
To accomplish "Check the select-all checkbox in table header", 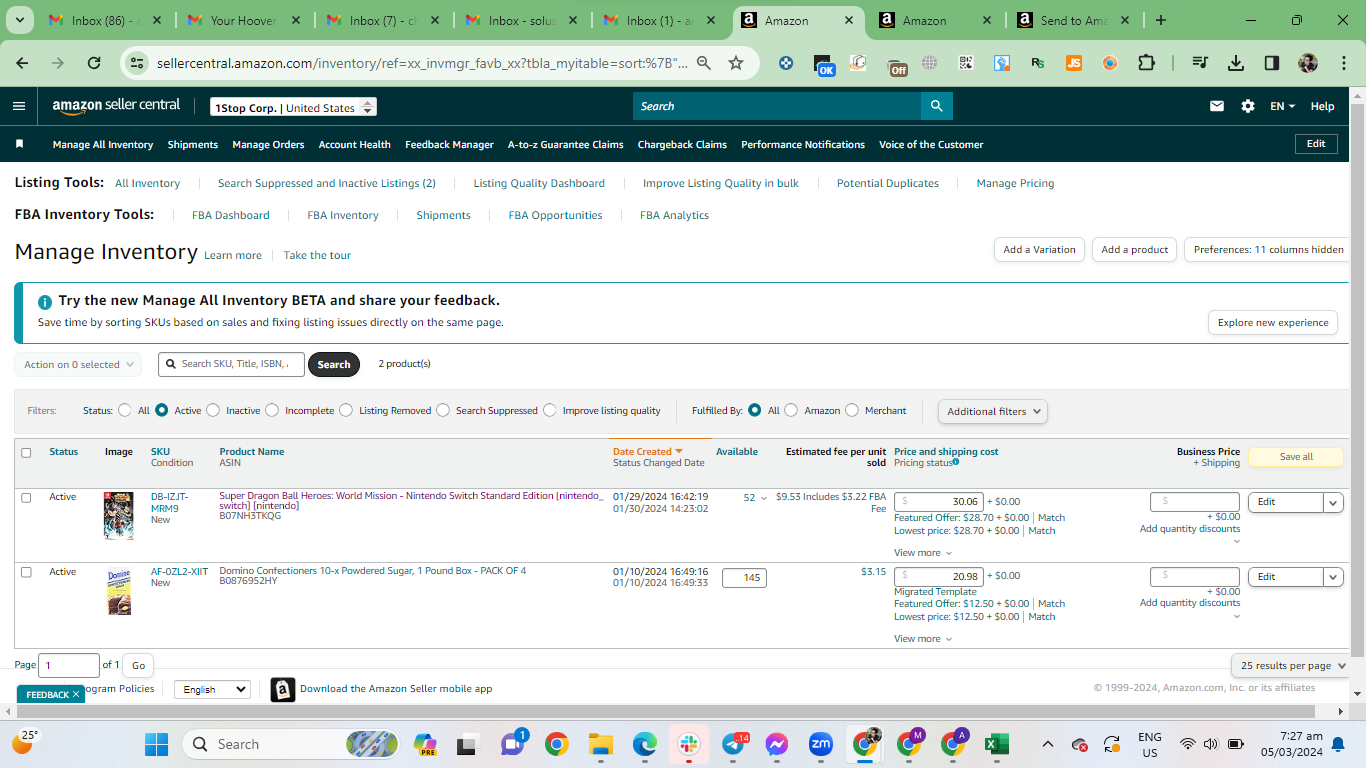I will [26, 453].
